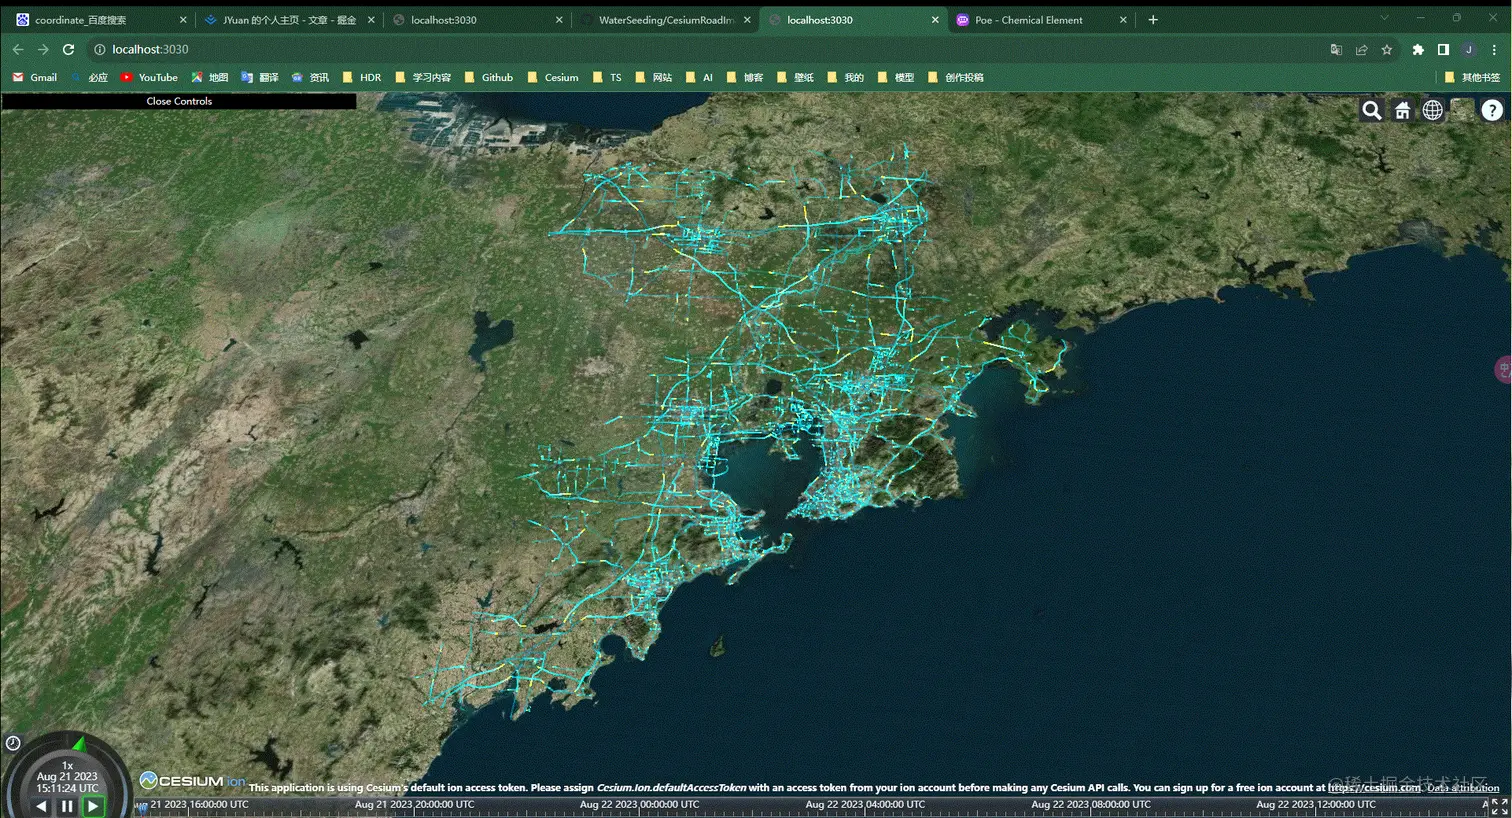Open the Data attribution link
This screenshot has width=1512, height=818.
[x=1463, y=788]
